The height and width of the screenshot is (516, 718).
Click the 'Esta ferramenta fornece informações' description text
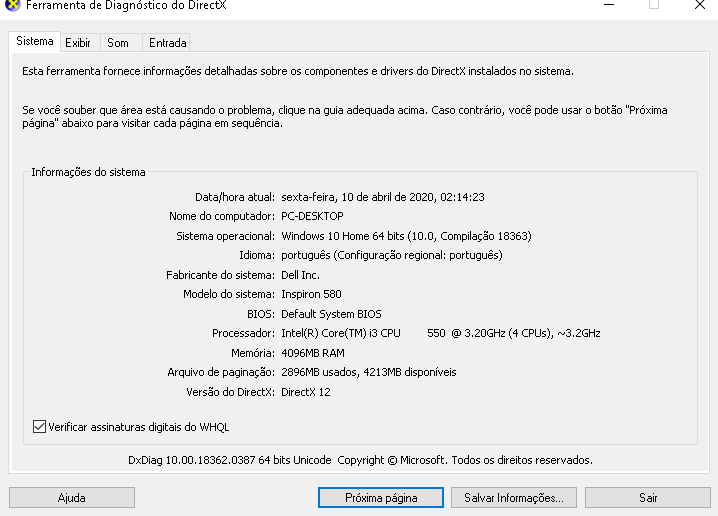tap(298, 71)
